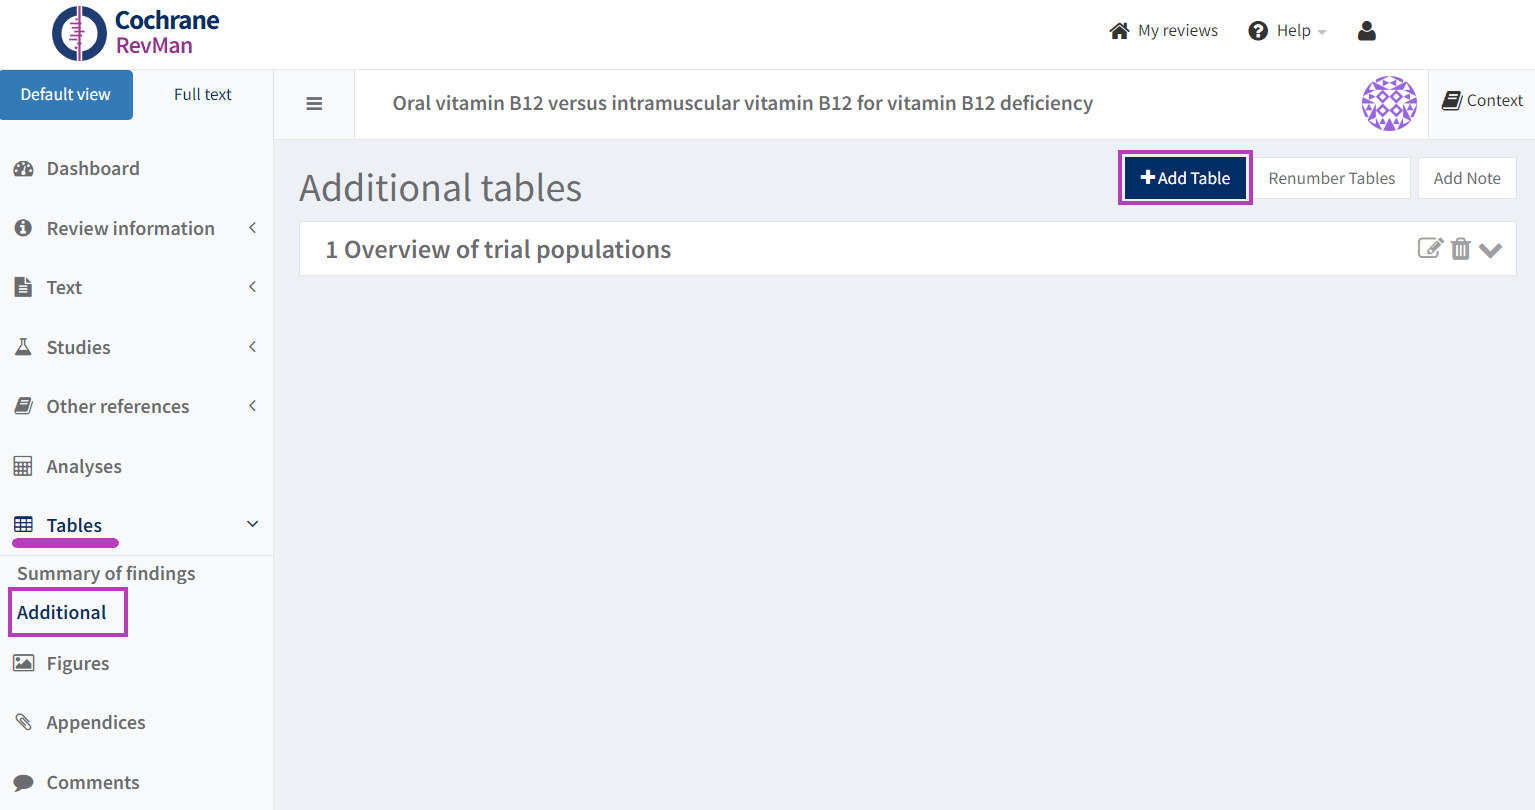Open the Context panel
This screenshot has height=810, width=1535.
(1482, 101)
